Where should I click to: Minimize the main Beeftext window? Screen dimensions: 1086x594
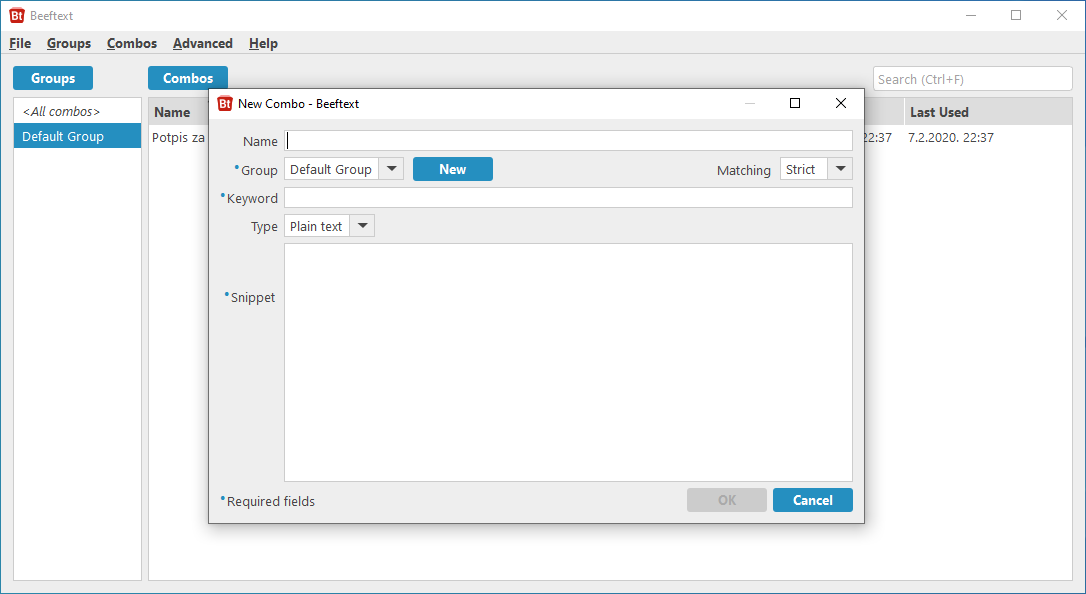(x=971, y=15)
